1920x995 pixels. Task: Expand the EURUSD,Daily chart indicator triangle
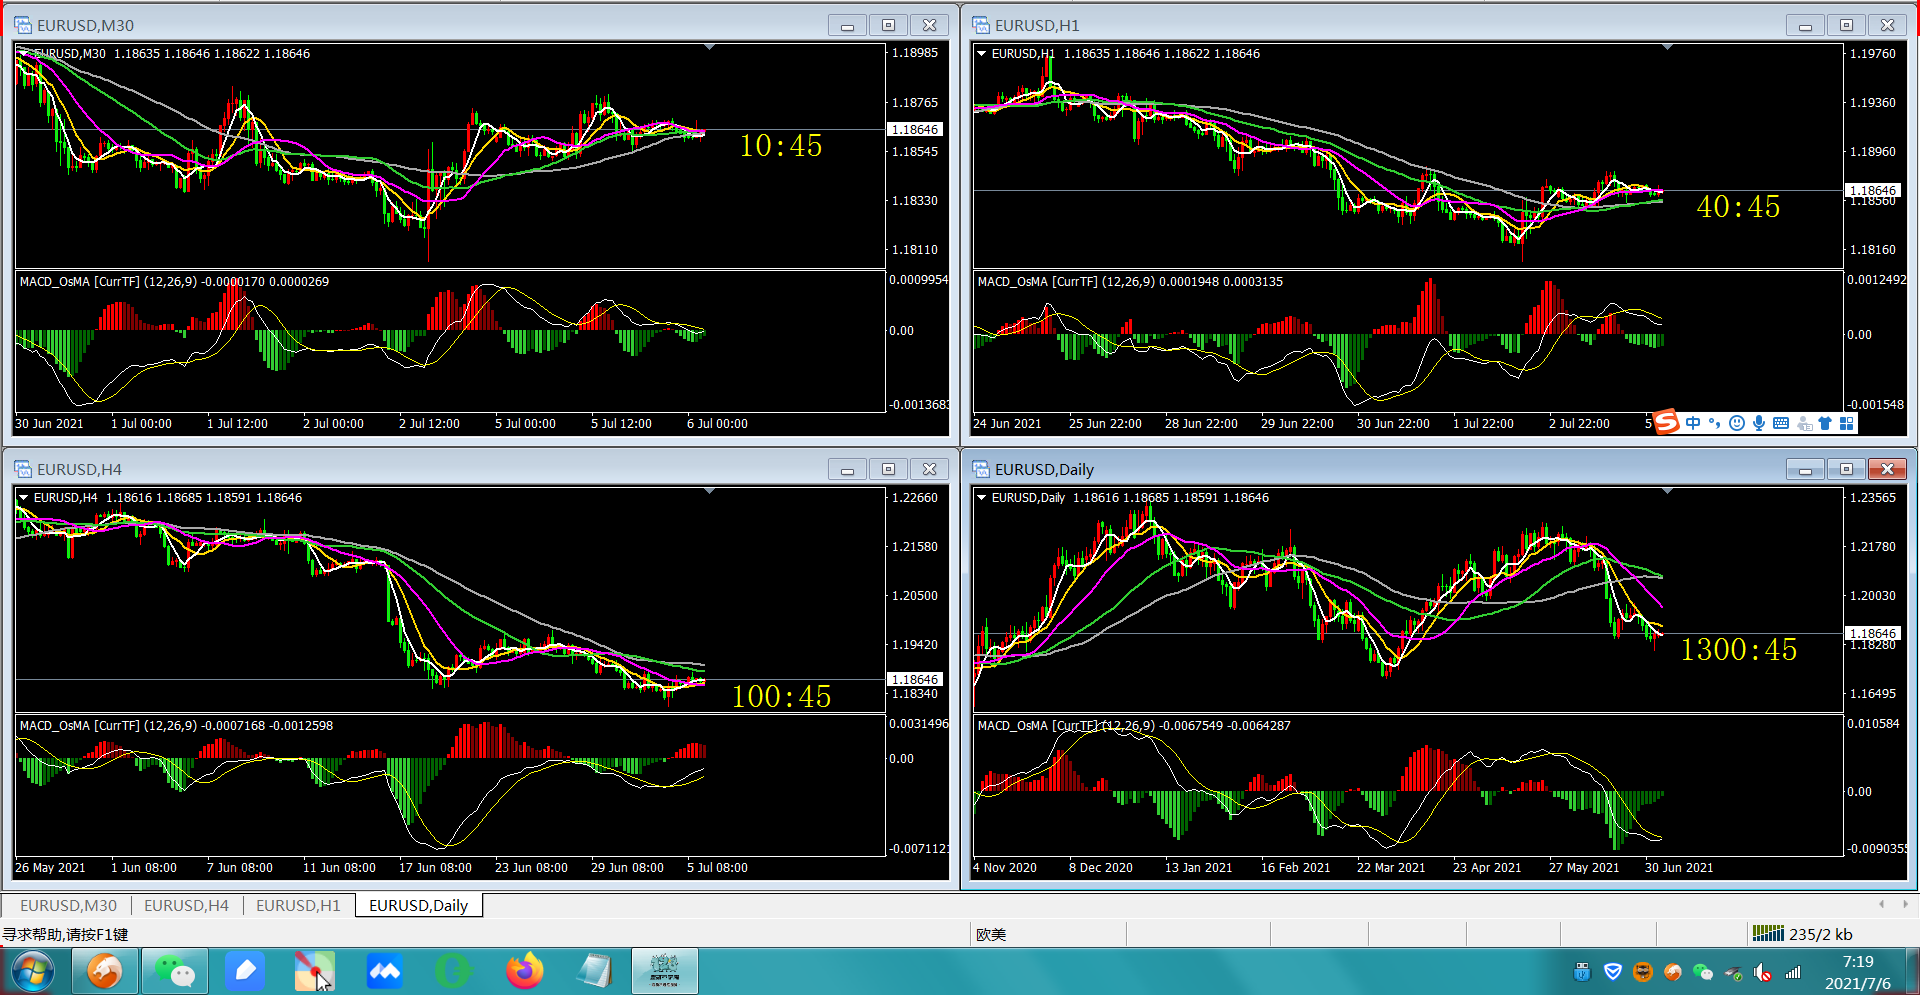coord(982,497)
